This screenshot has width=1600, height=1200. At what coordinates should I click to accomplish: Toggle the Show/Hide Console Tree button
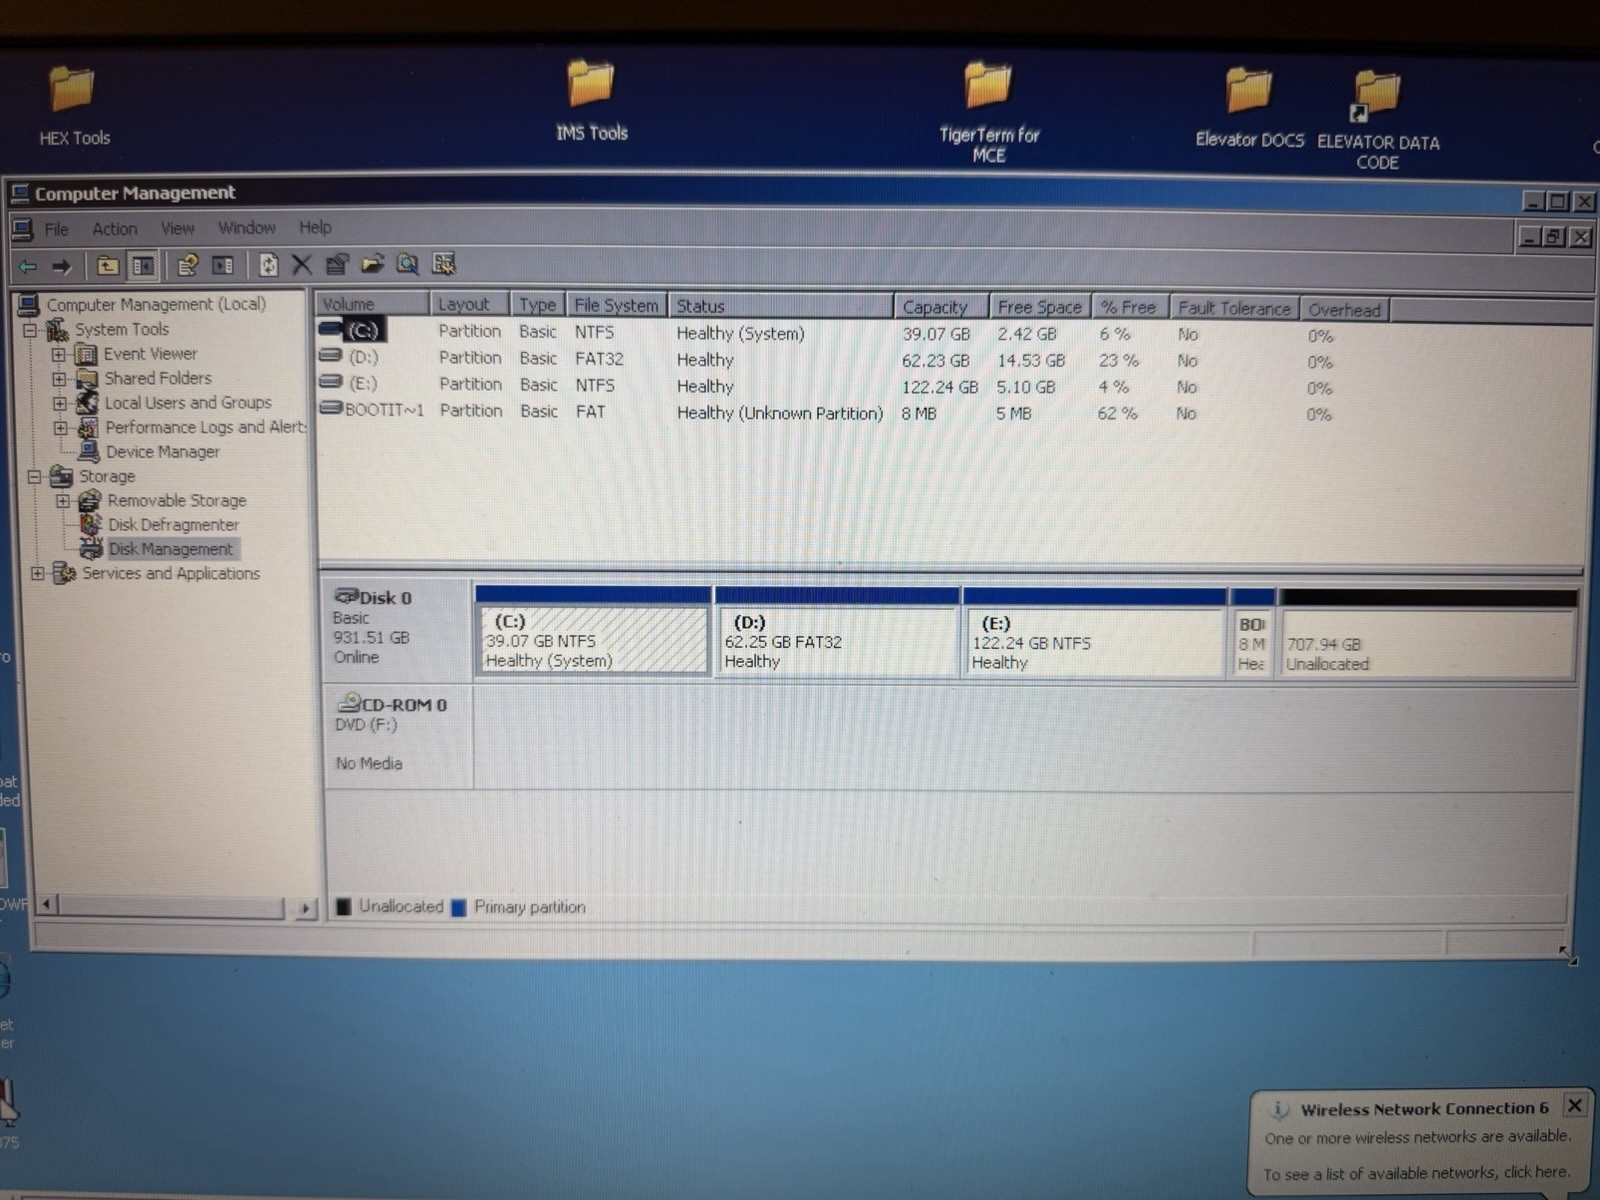click(x=143, y=266)
